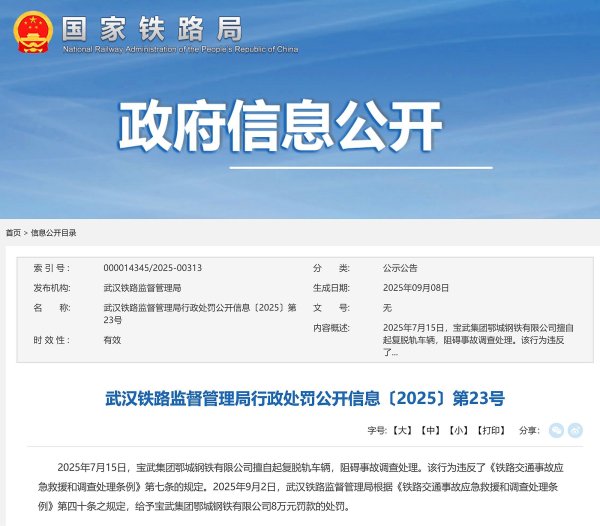This screenshot has width=600, height=526.
Task: Click document number value 无
Action: coord(387,308)
